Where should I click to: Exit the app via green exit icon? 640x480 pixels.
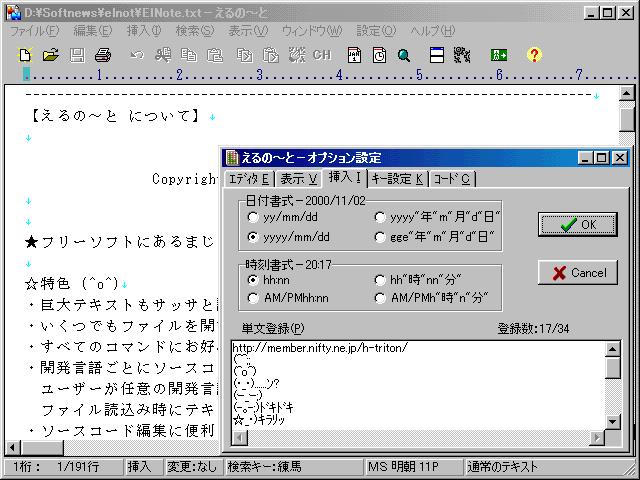tap(499, 55)
